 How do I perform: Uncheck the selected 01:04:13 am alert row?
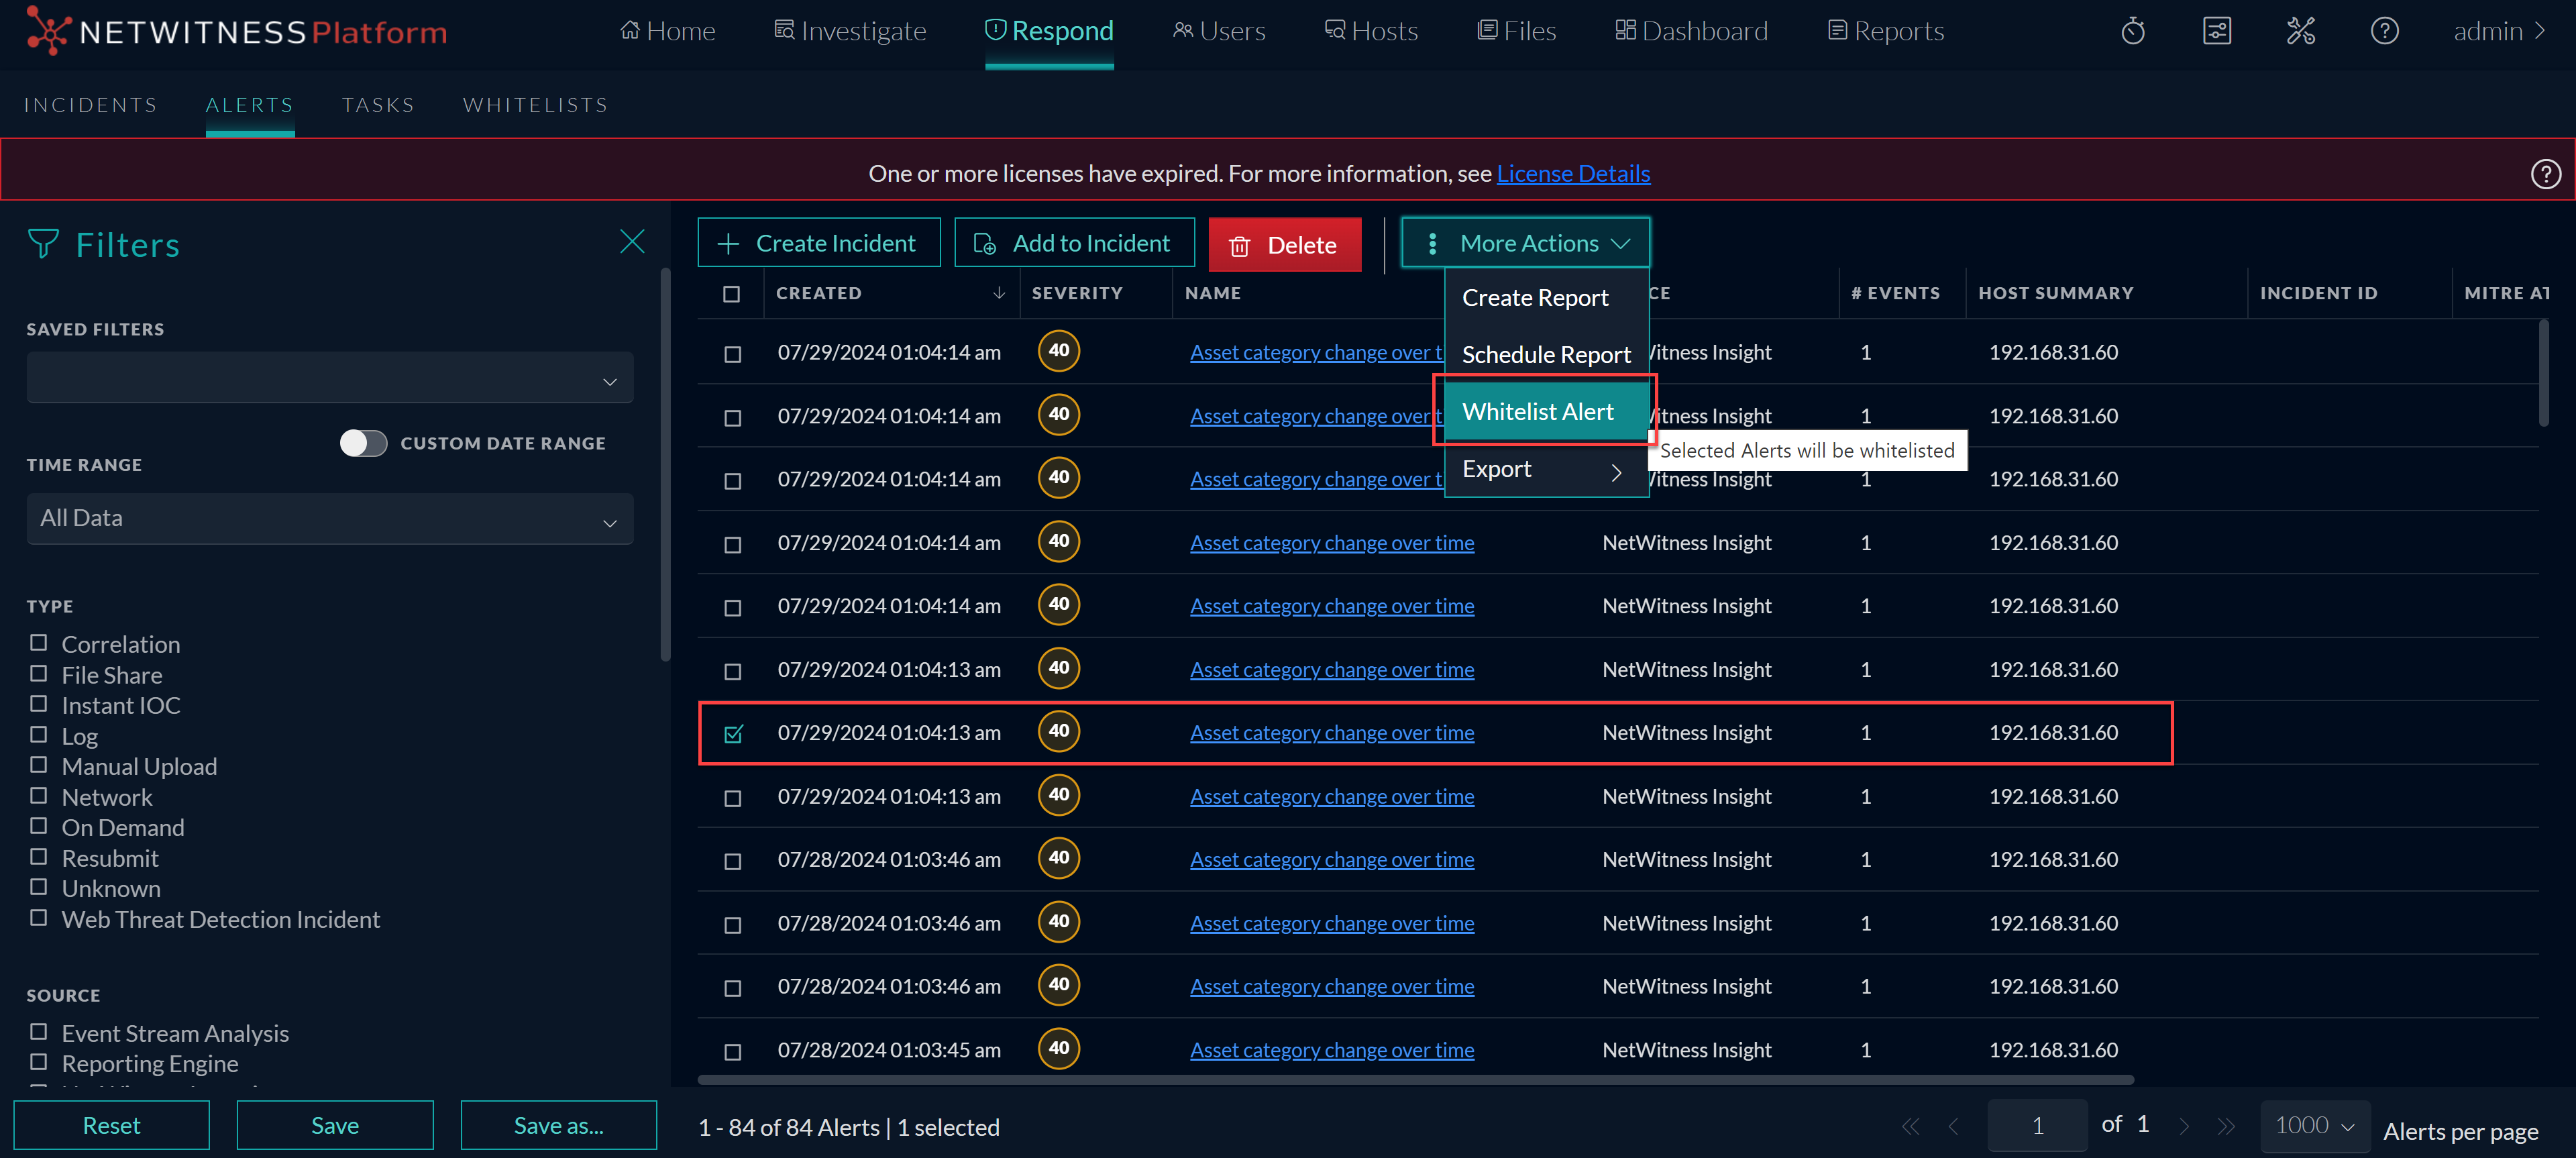pos(733,734)
